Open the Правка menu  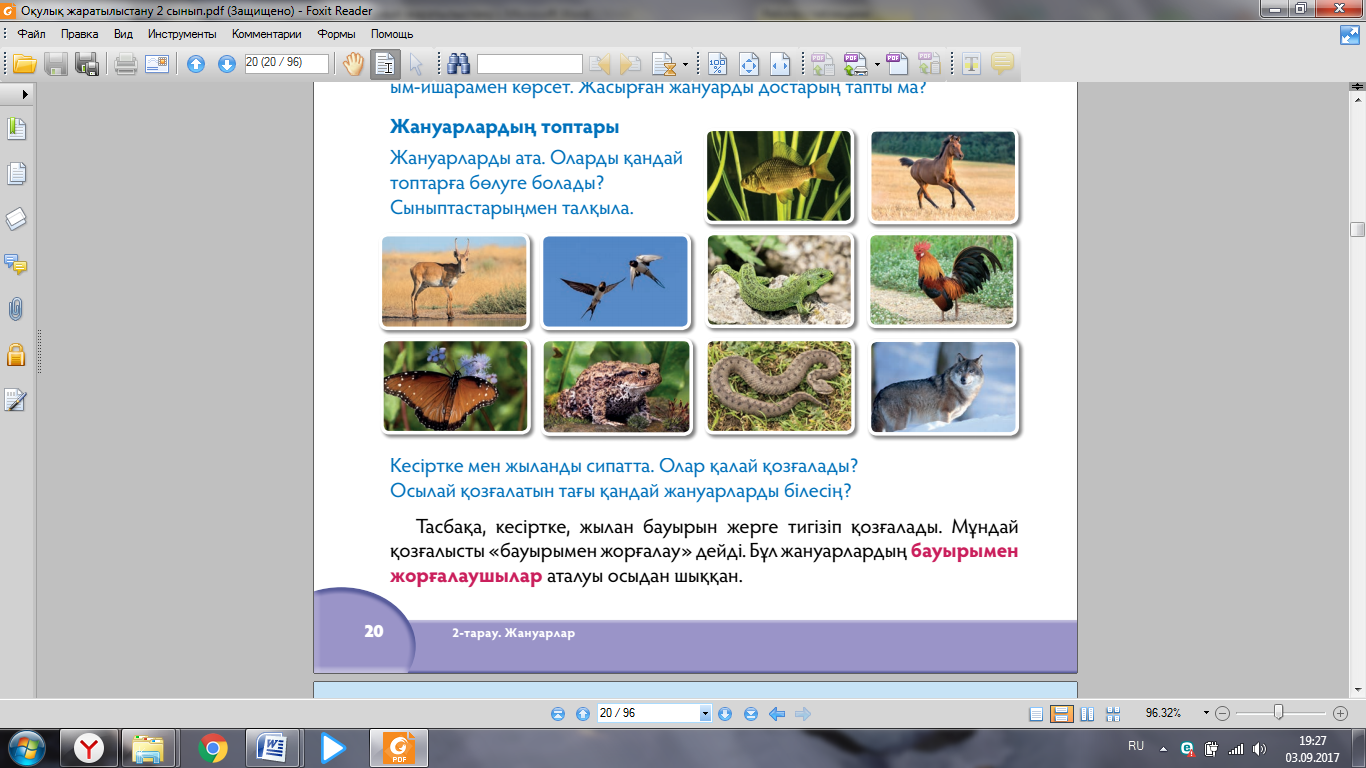pos(79,34)
